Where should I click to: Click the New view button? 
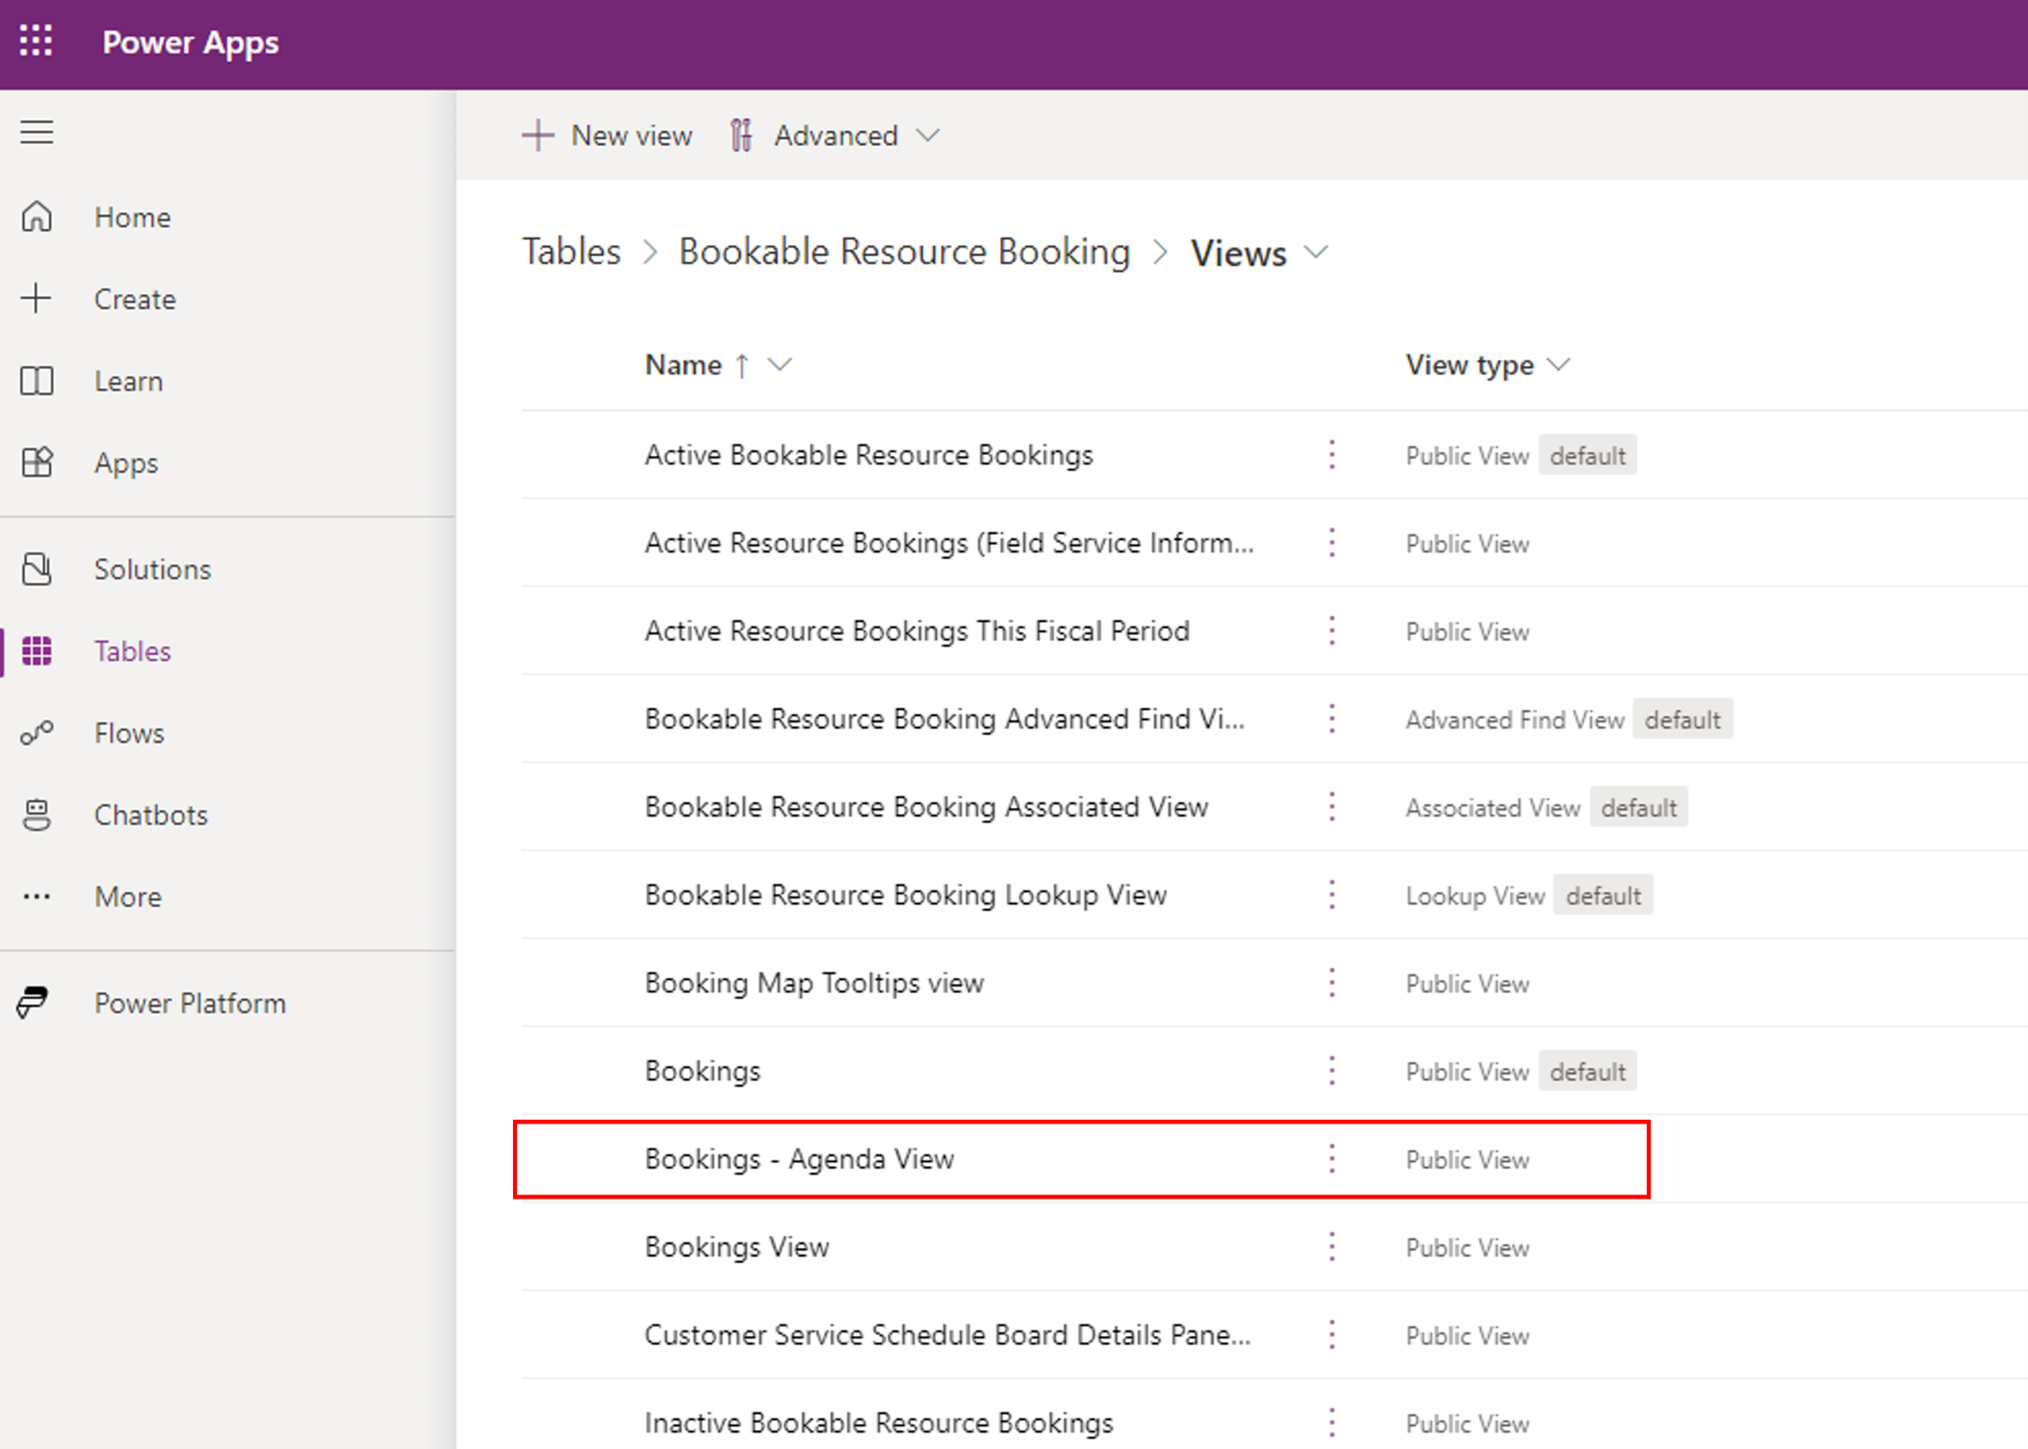610,135
